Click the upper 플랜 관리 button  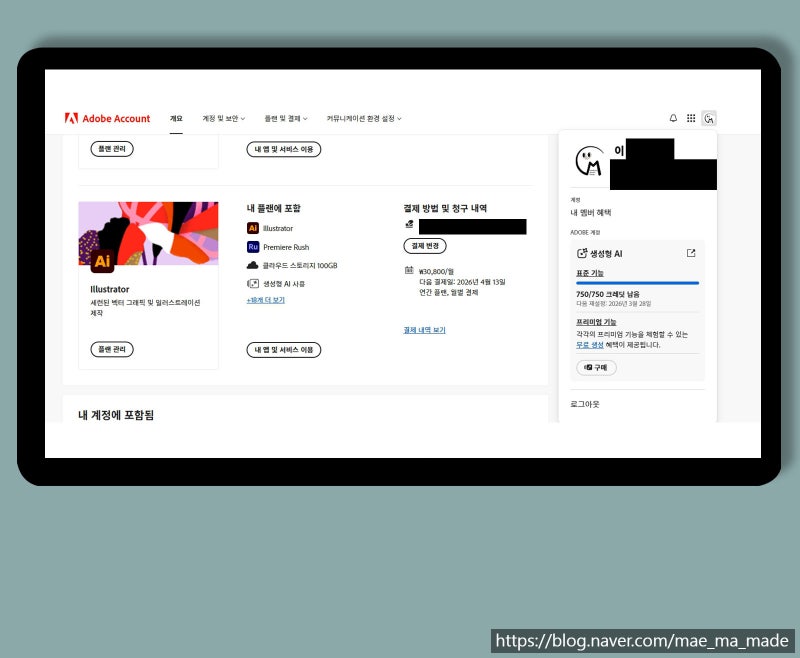pyautogui.click(x=112, y=149)
